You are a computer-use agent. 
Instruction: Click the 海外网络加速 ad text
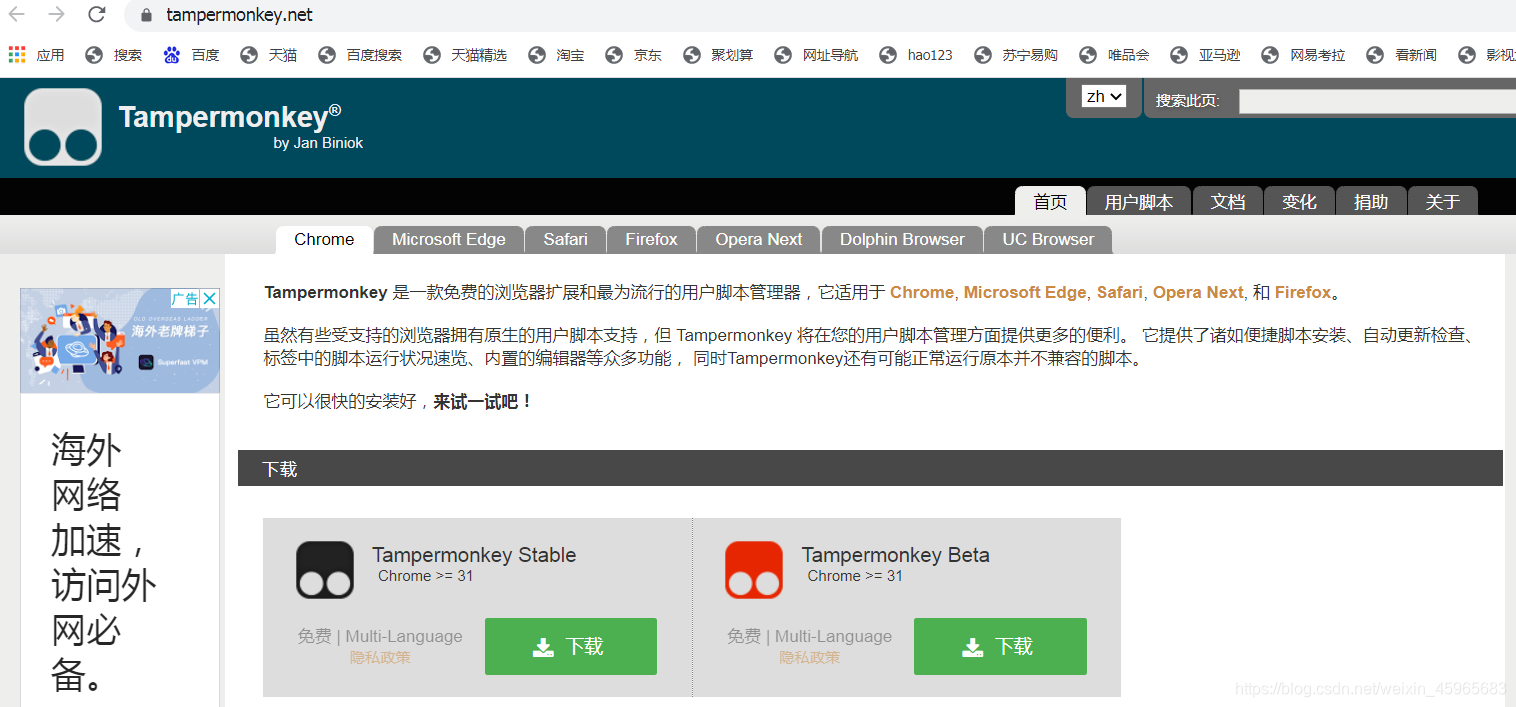(x=104, y=562)
